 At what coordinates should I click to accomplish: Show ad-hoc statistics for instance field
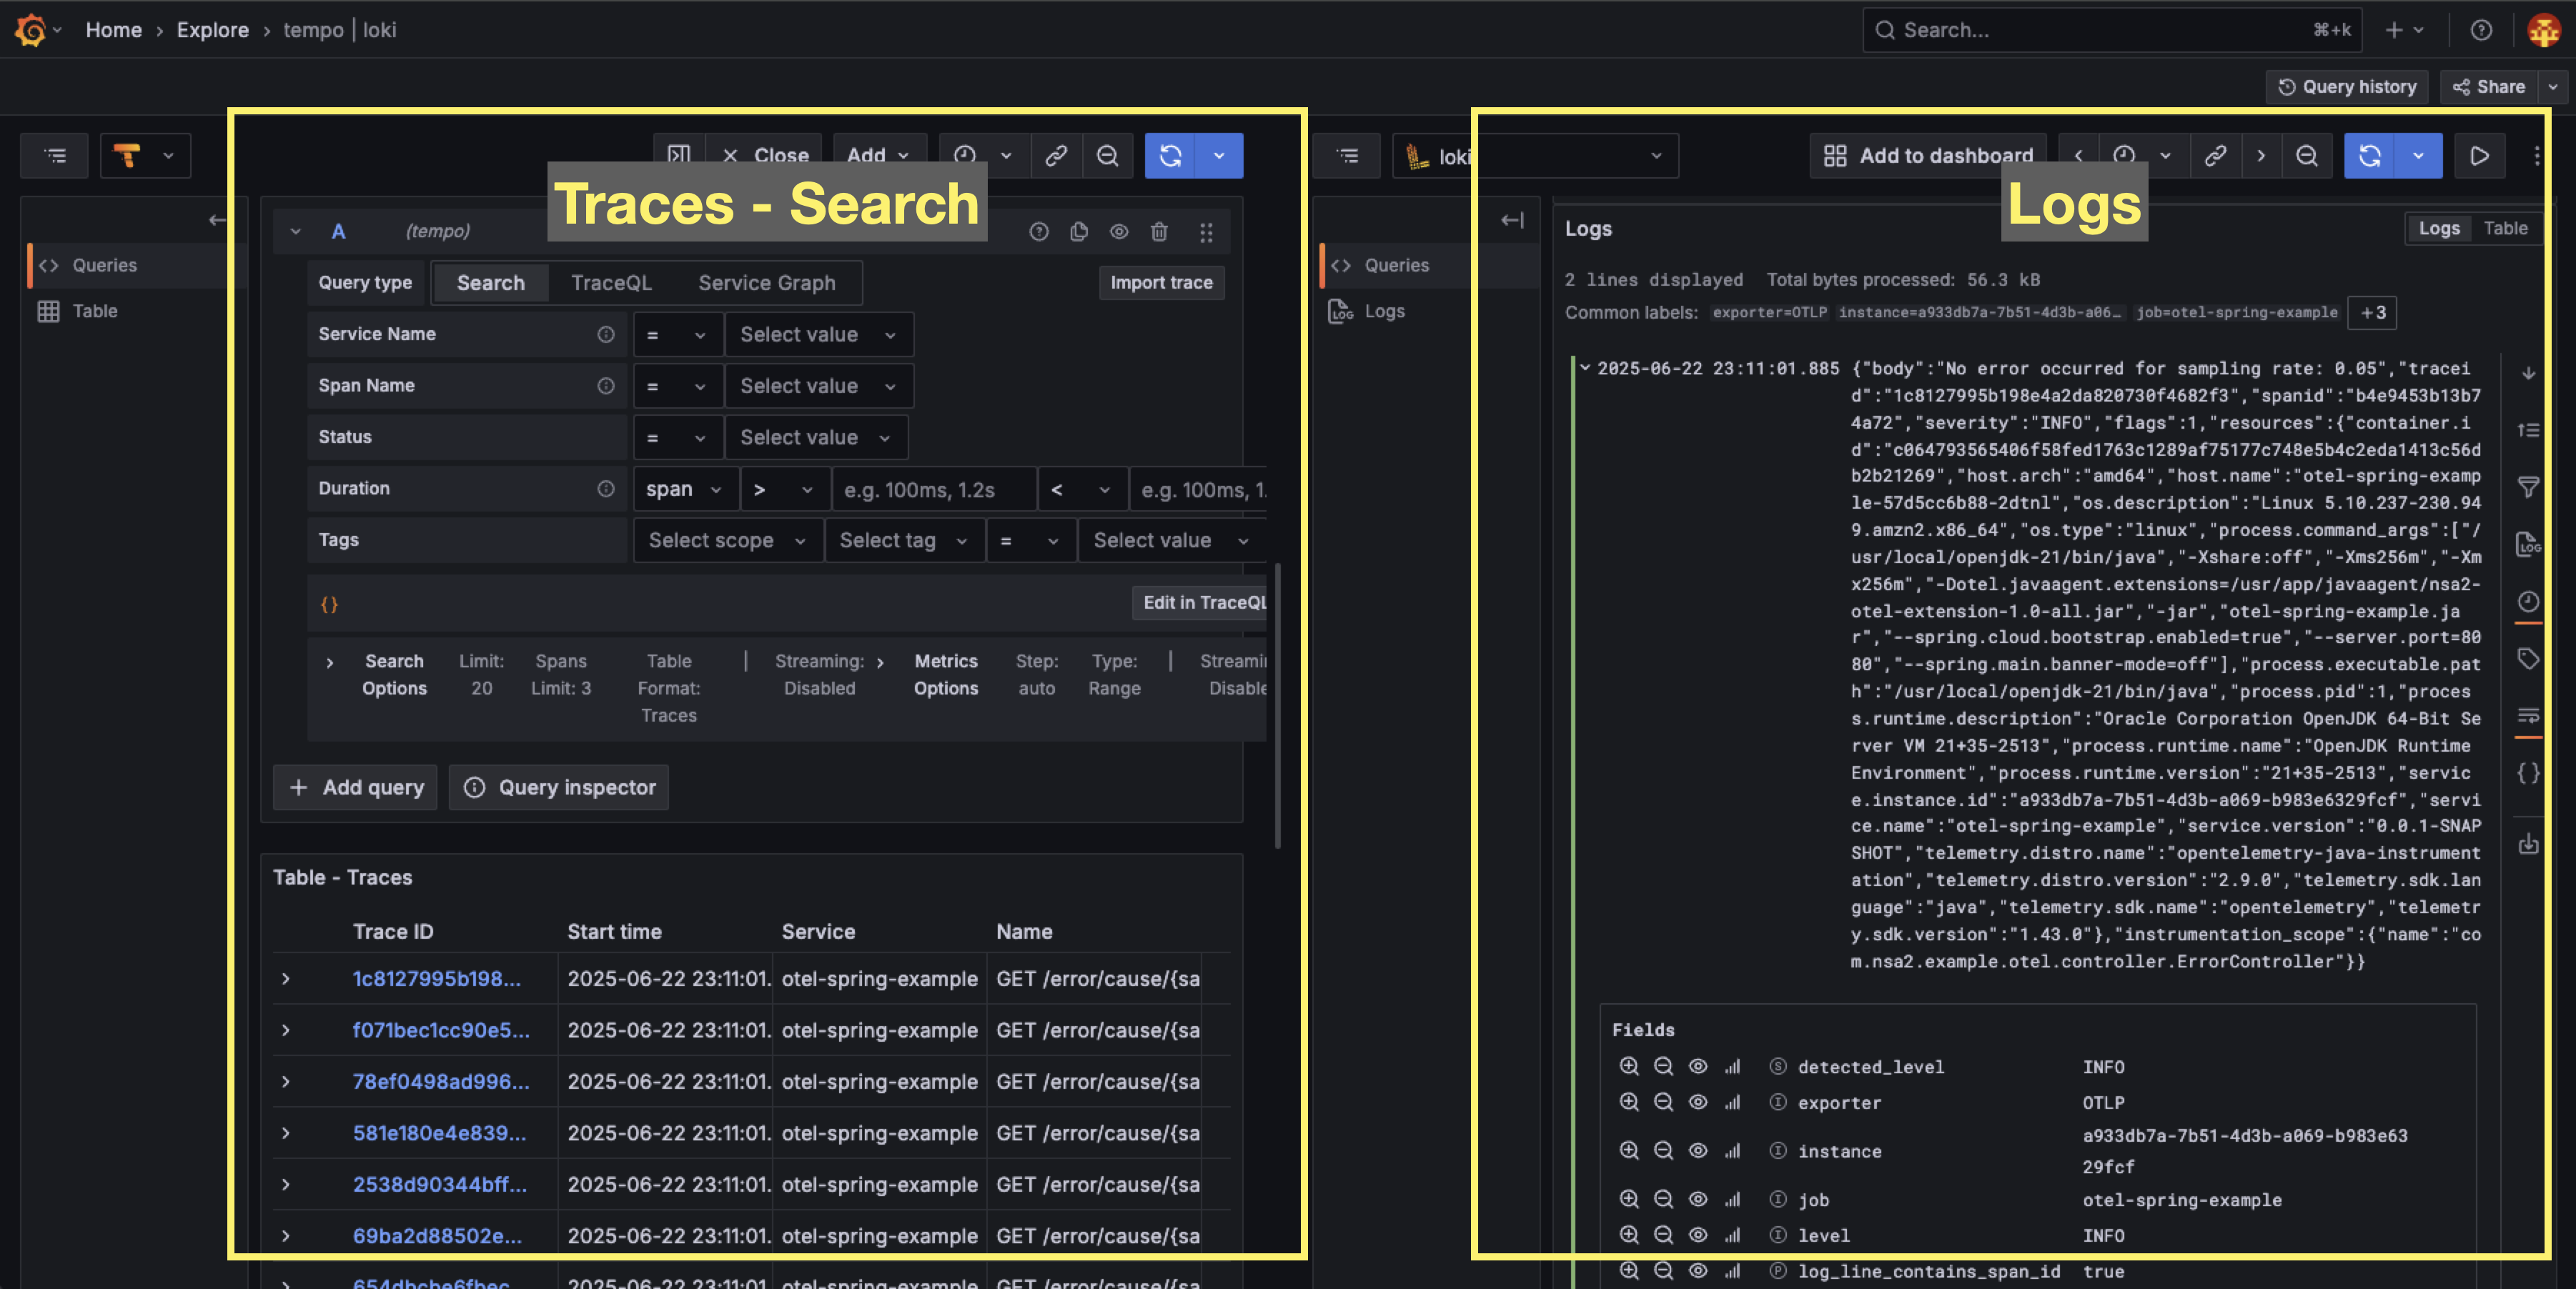[x=1732, y=1151]
